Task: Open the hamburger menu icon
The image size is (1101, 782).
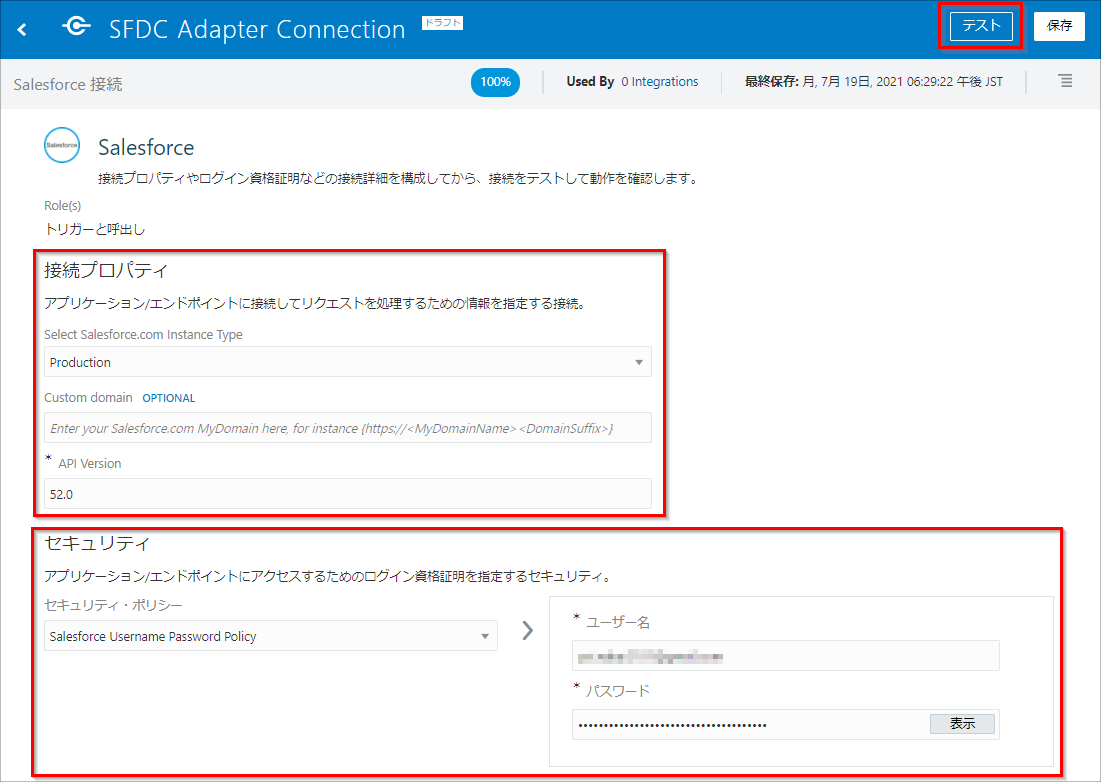Action: point(1065,81)
